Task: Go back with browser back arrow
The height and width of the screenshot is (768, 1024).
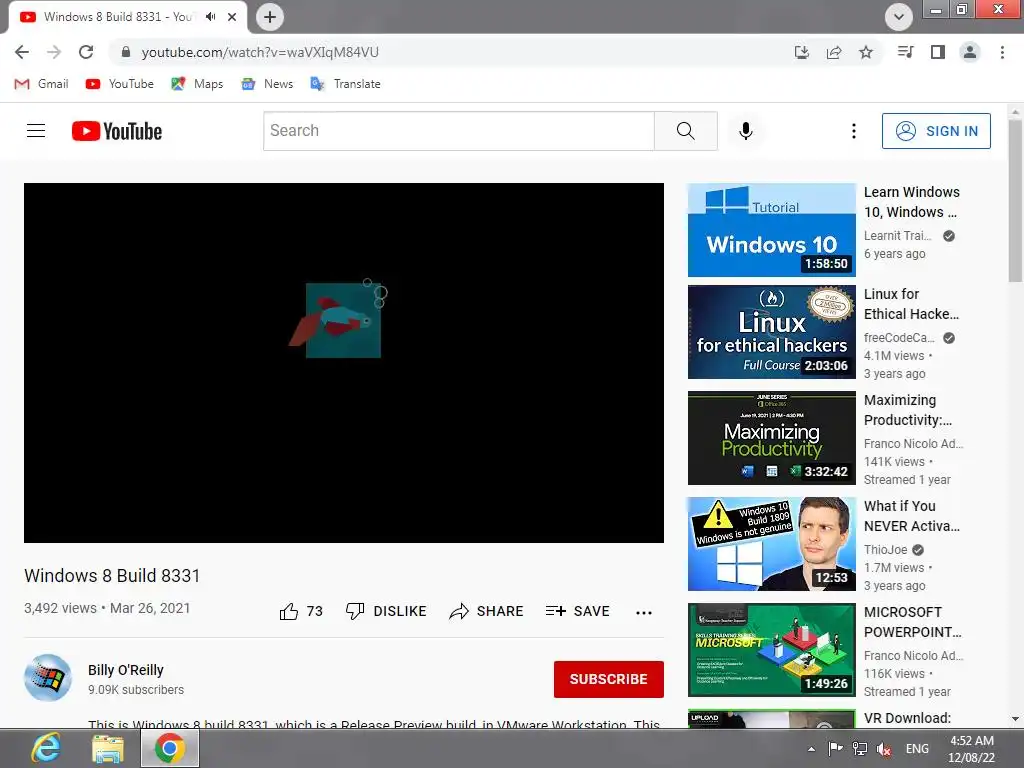Action: 22,52
